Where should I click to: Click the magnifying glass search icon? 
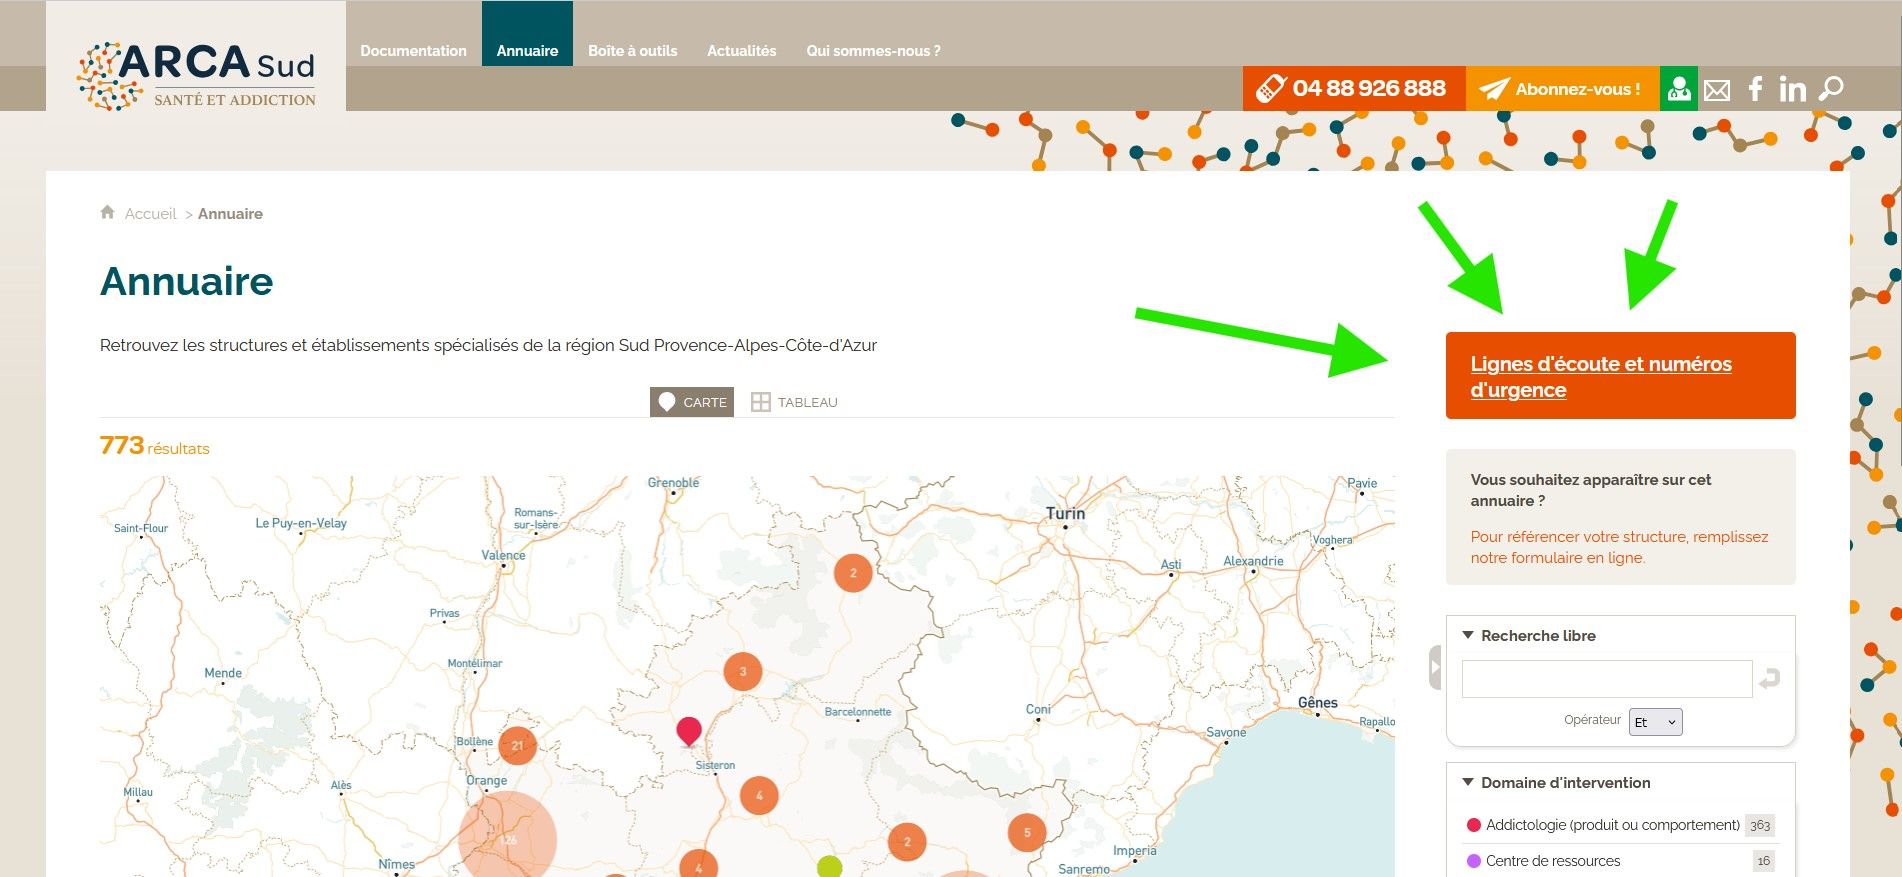[1831, 89]
